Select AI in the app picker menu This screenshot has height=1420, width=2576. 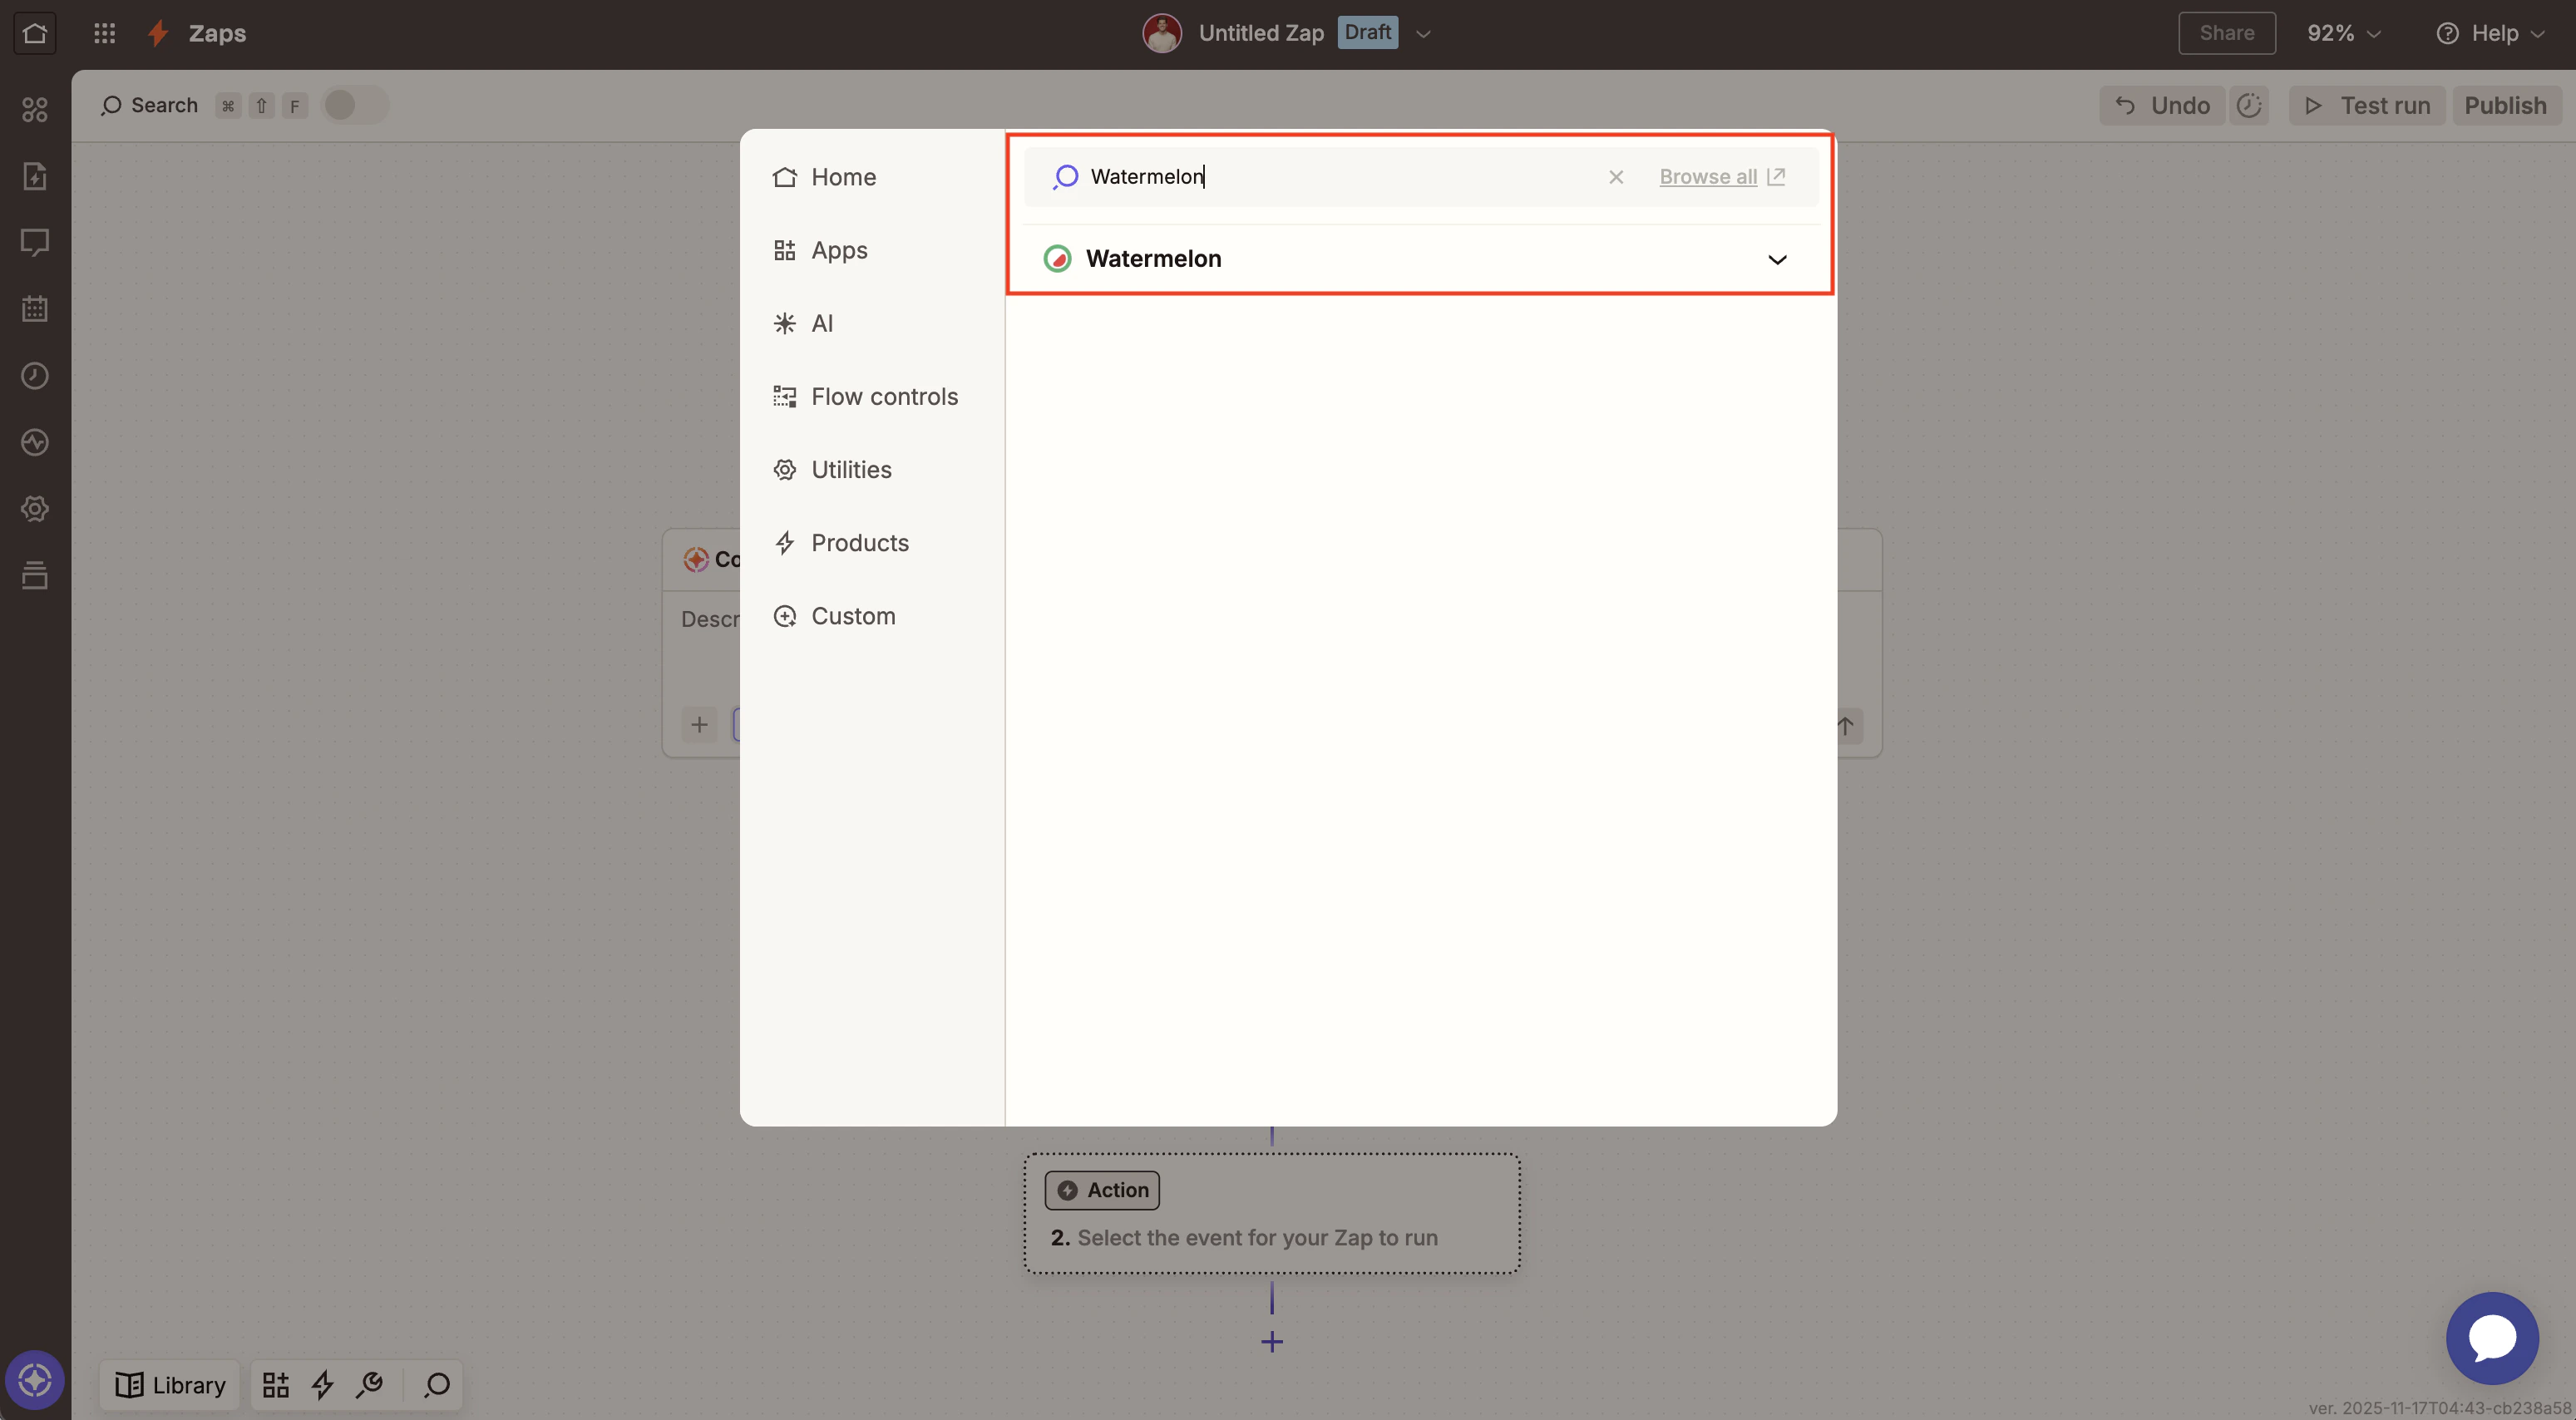(x=872, y=323)
